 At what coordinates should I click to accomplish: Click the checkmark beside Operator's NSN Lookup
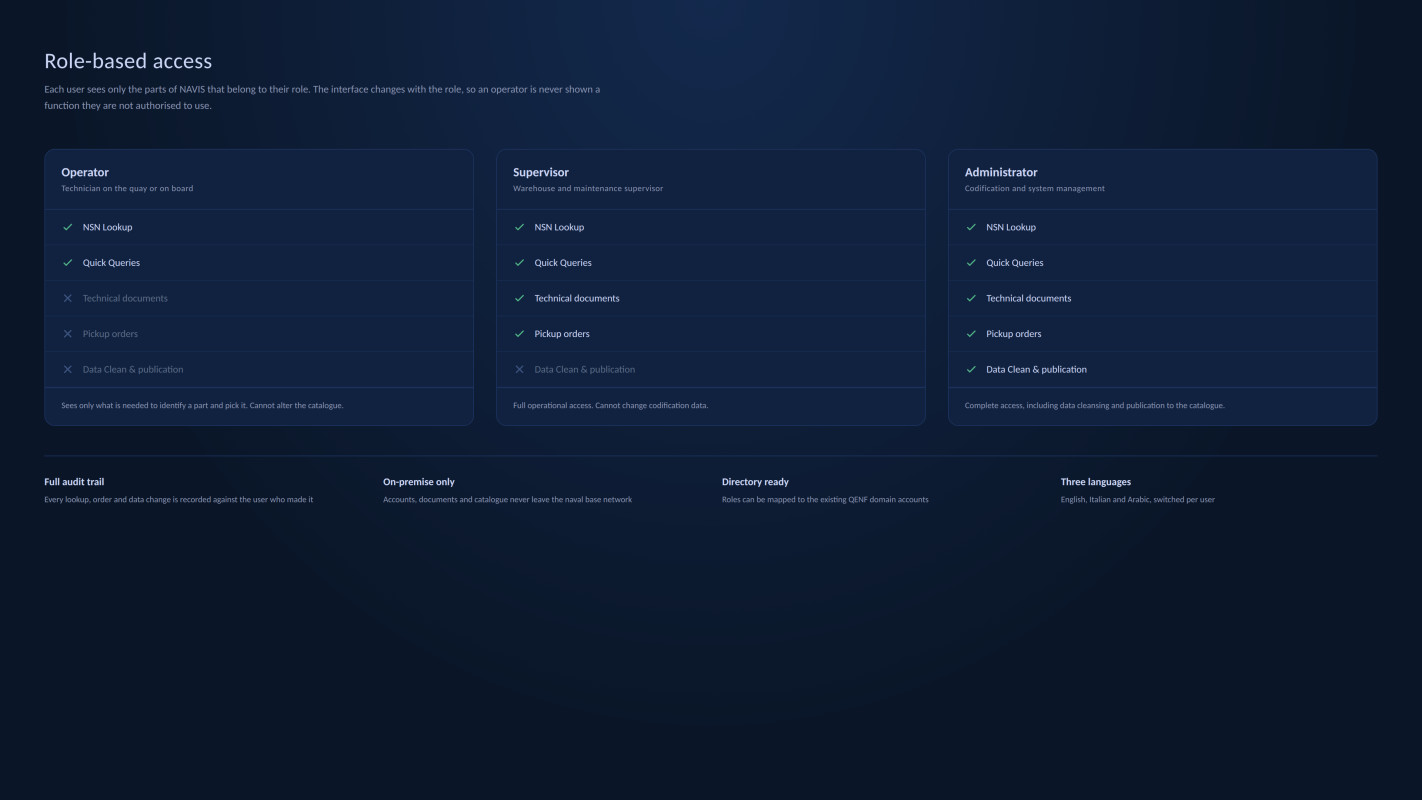pos(68,227)
